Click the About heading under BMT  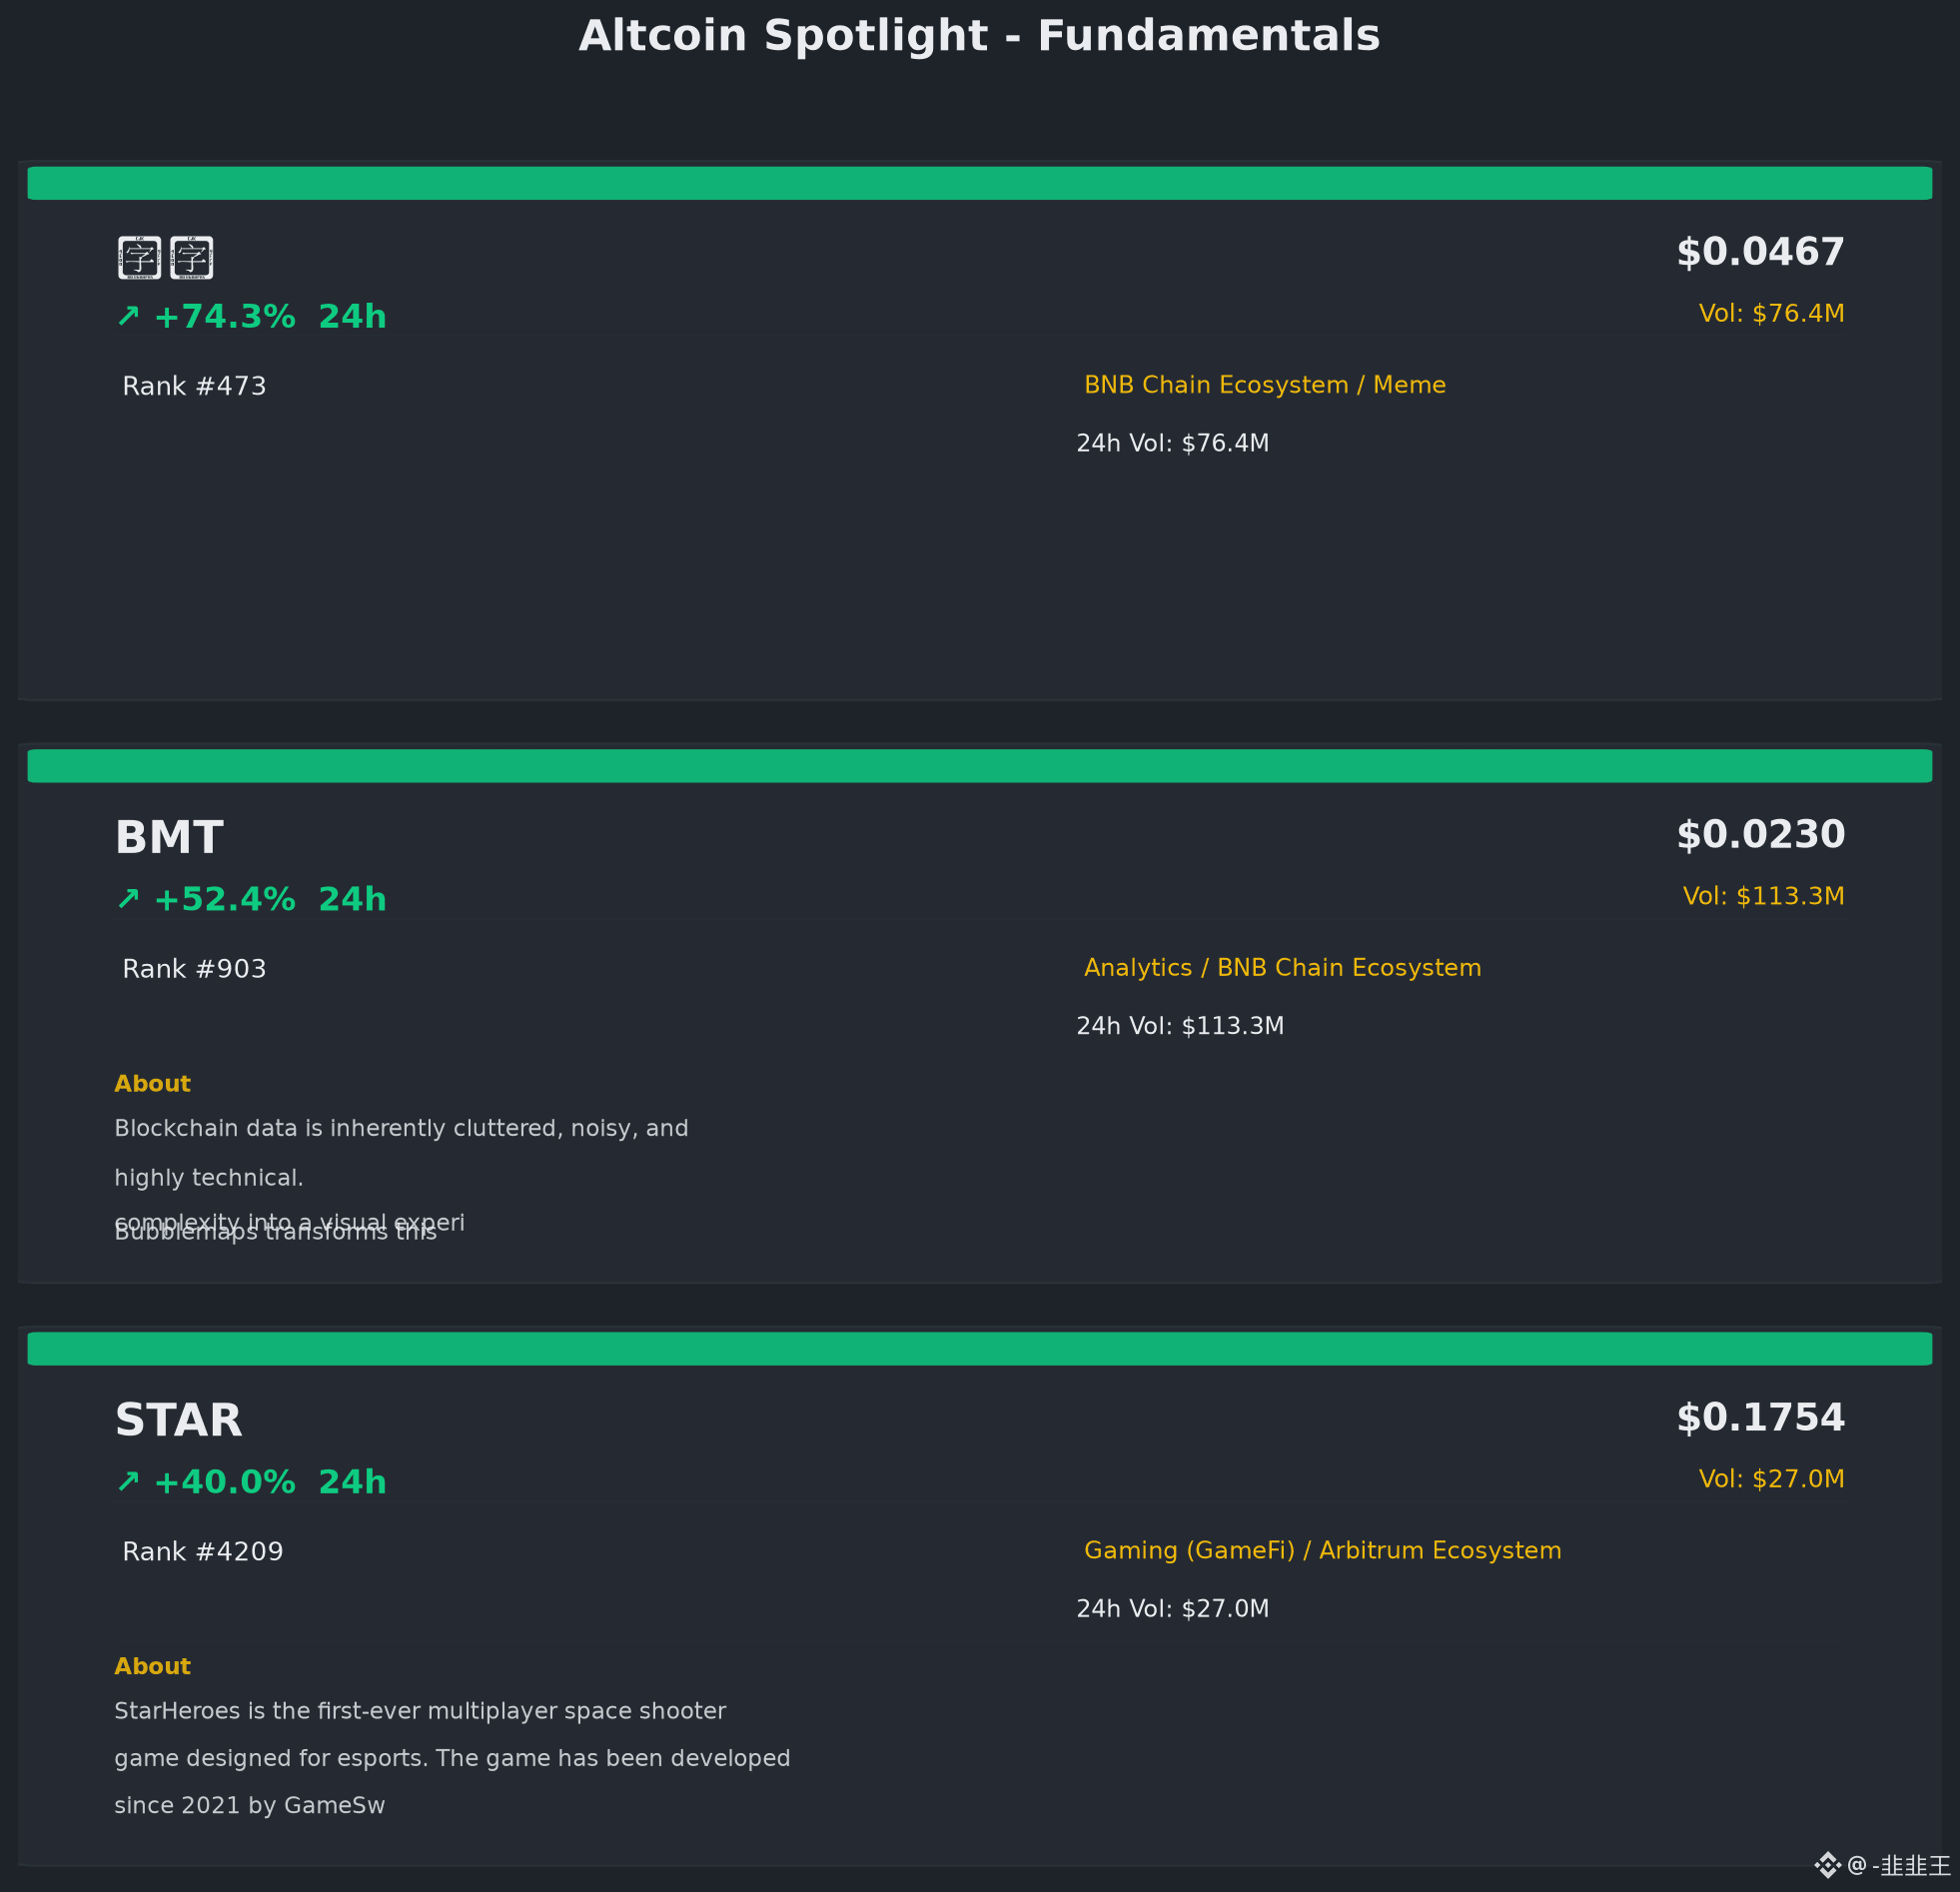(x=152, y=1084)
